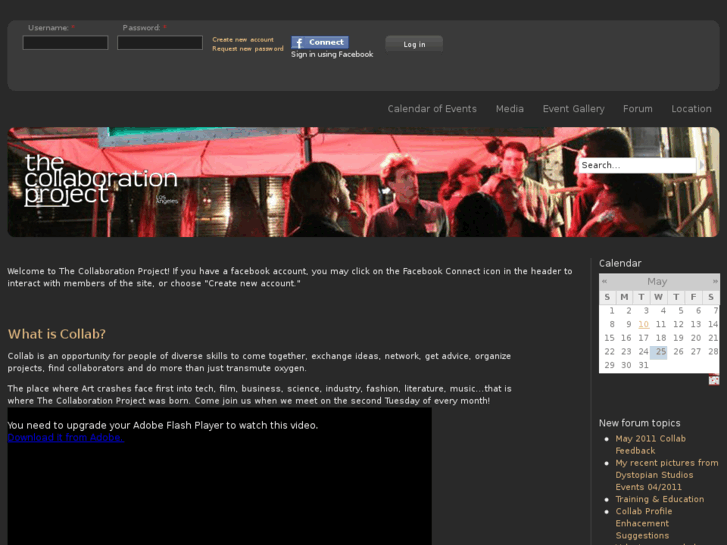
Task: Click the Log in button
Action: coord(414,44)
